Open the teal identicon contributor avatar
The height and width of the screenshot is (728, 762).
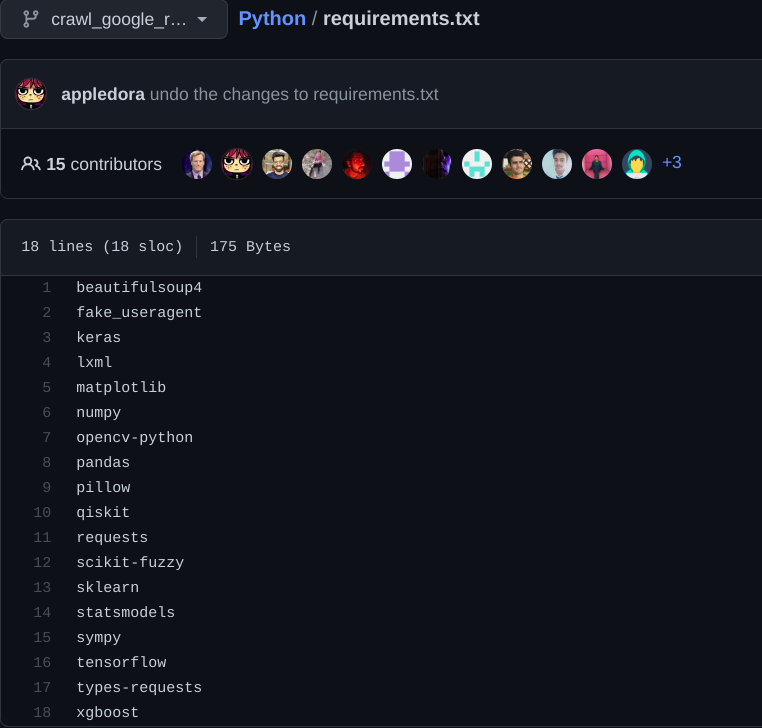click(x=477, y=164)
